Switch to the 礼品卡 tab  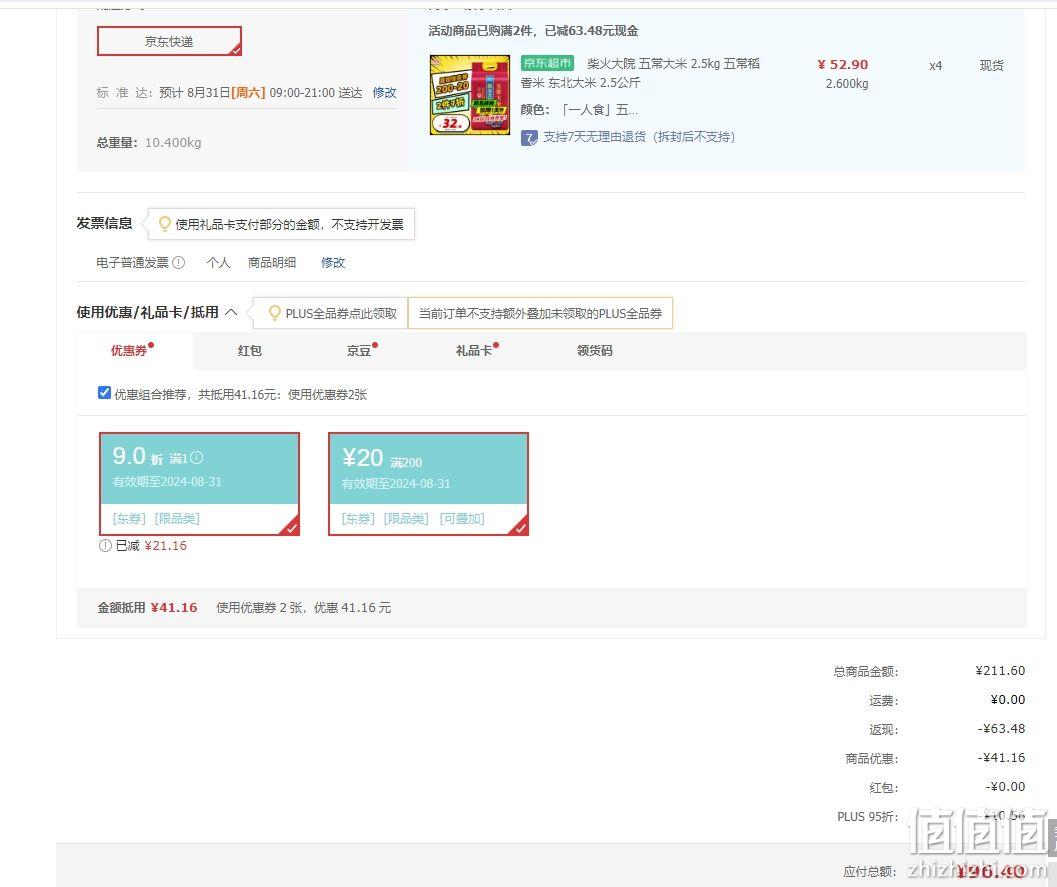point(473,350)
